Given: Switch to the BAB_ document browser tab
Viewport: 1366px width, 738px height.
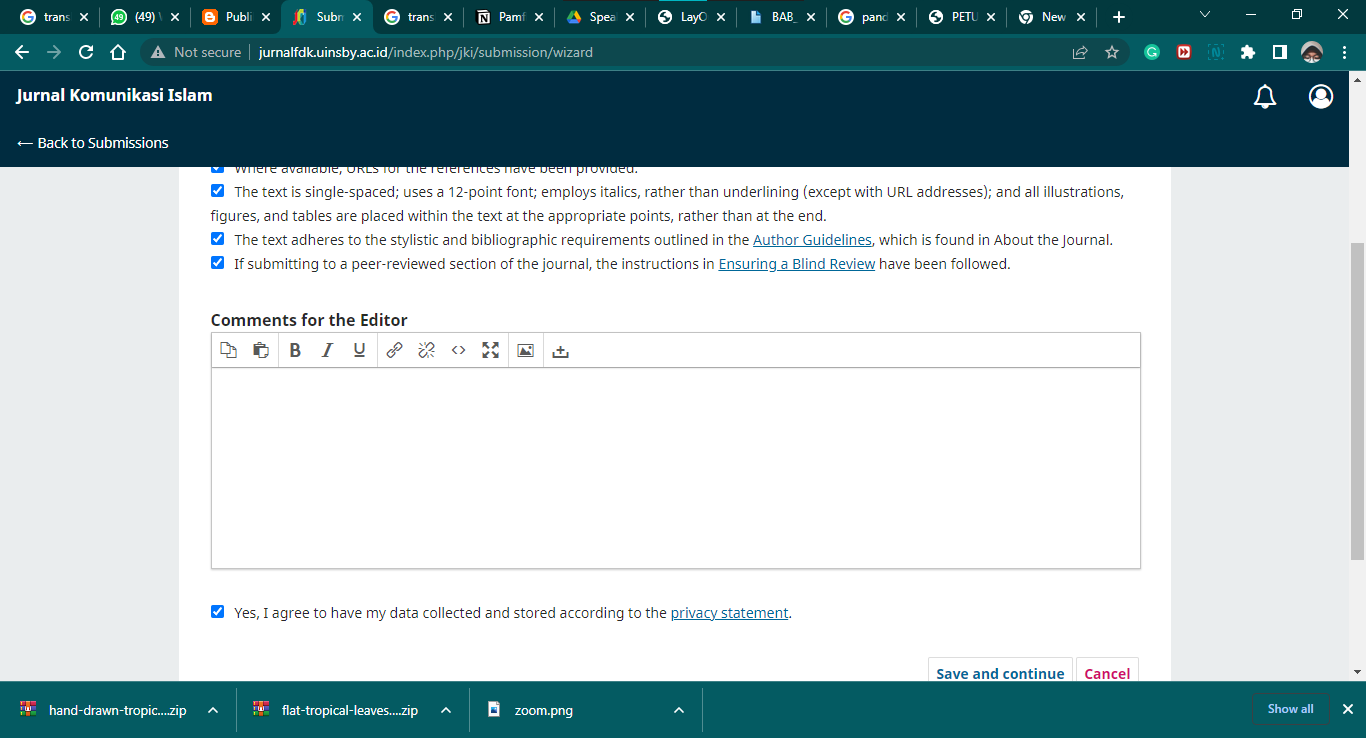Looking at the screenshot, I should point(781,17).
